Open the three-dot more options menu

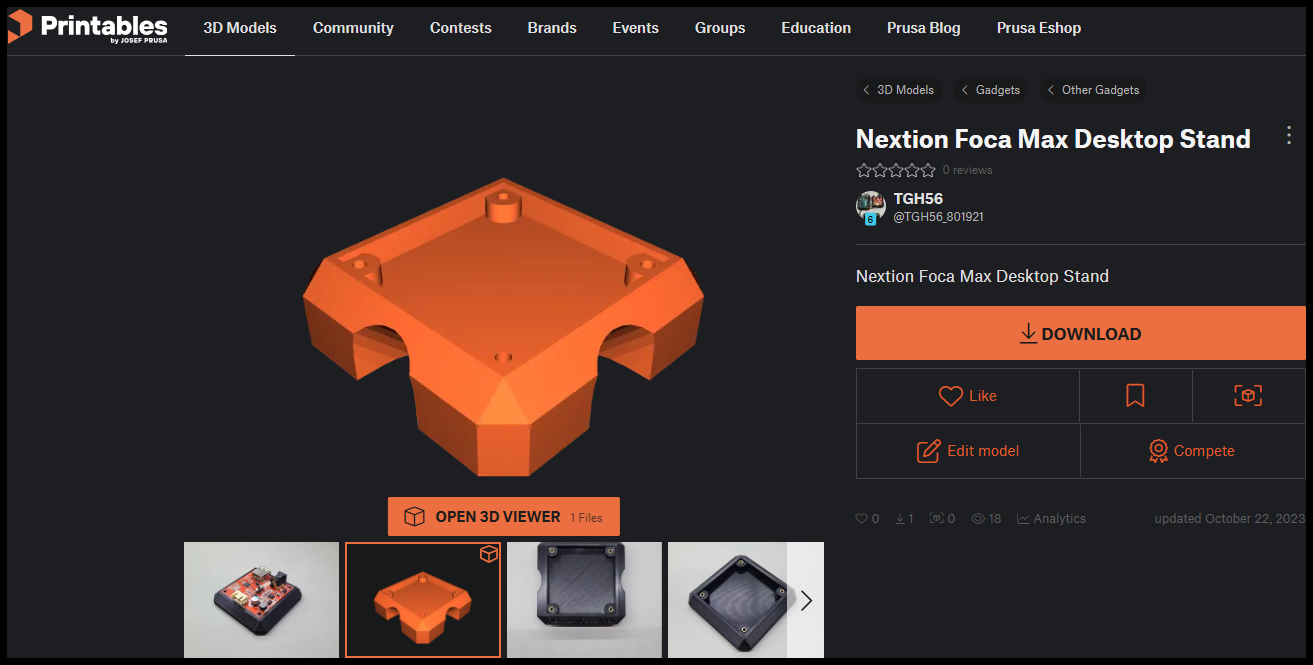pyautogui.click(x=1289, y=136)
